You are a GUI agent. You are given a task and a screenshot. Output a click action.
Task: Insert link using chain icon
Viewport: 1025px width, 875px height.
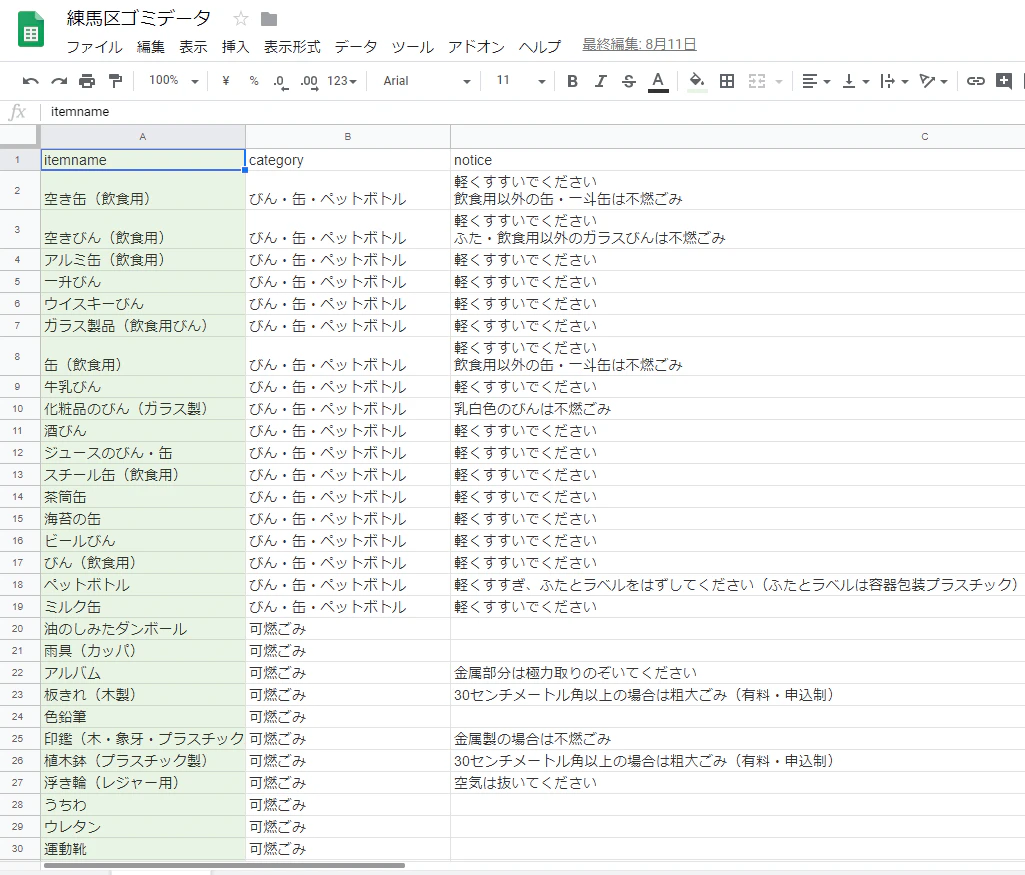click(975, 81)
